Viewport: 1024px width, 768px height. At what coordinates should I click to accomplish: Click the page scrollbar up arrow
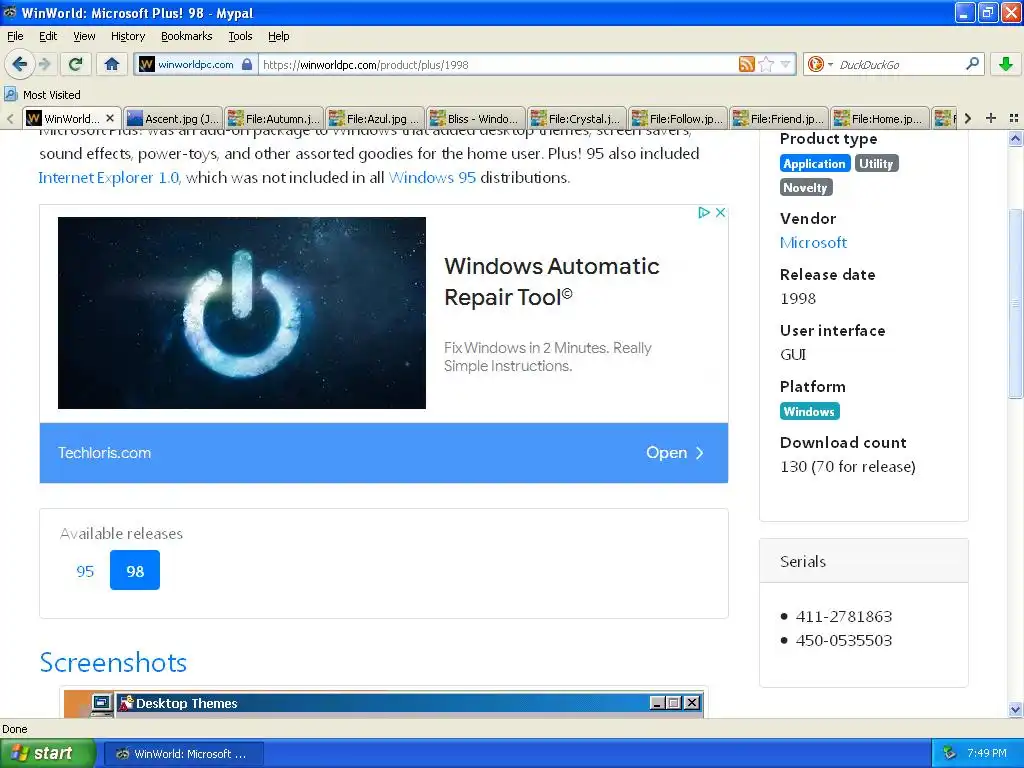click(1015, 138)
